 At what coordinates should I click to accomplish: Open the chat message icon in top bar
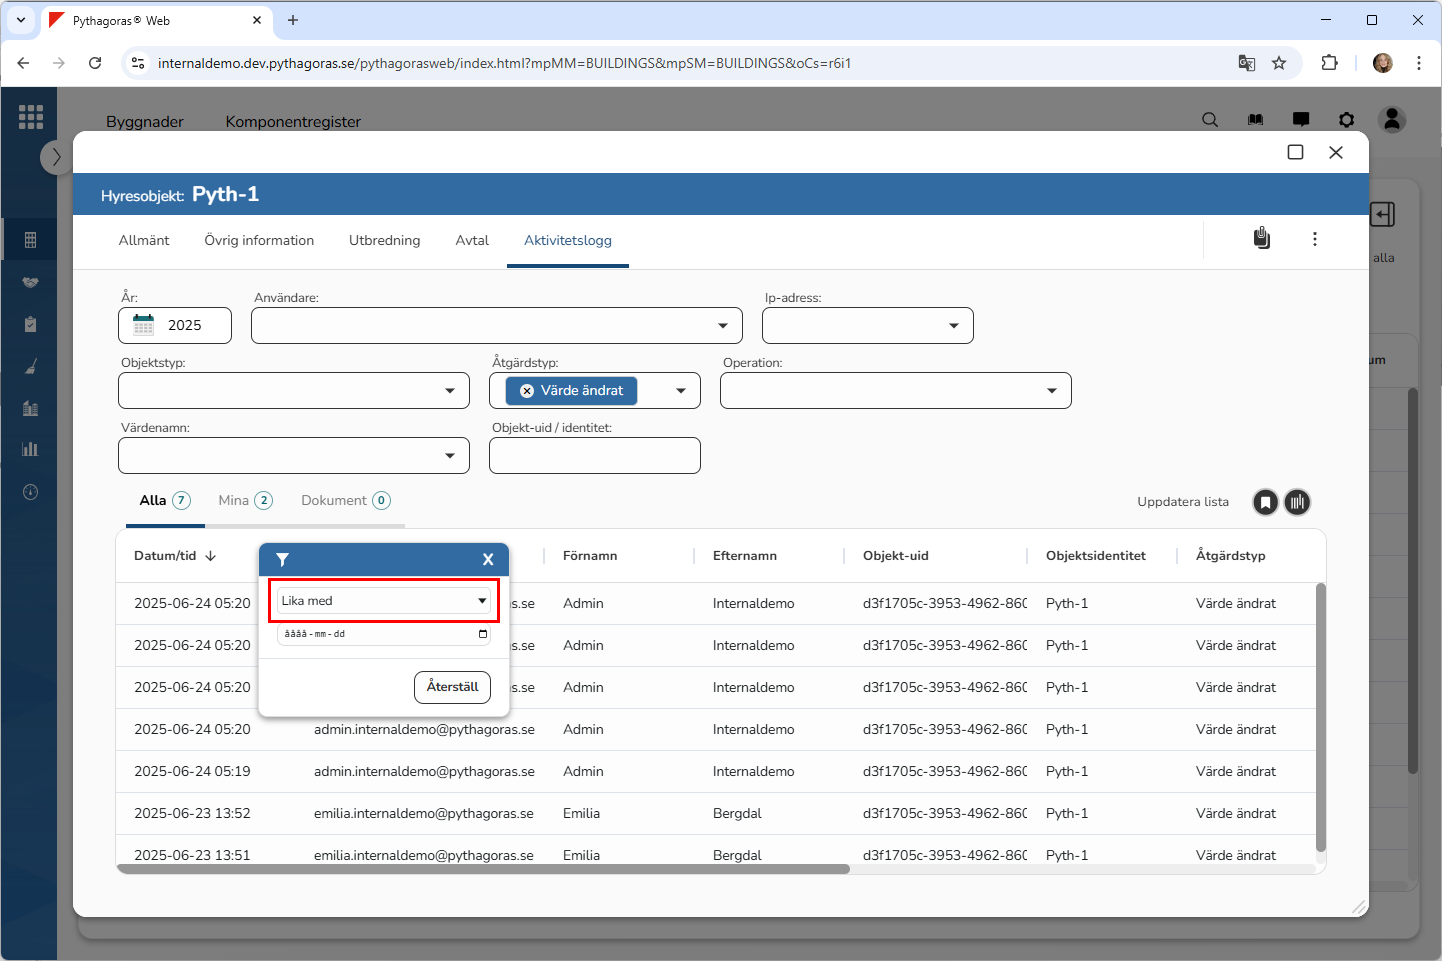(x=1301, y=120)
